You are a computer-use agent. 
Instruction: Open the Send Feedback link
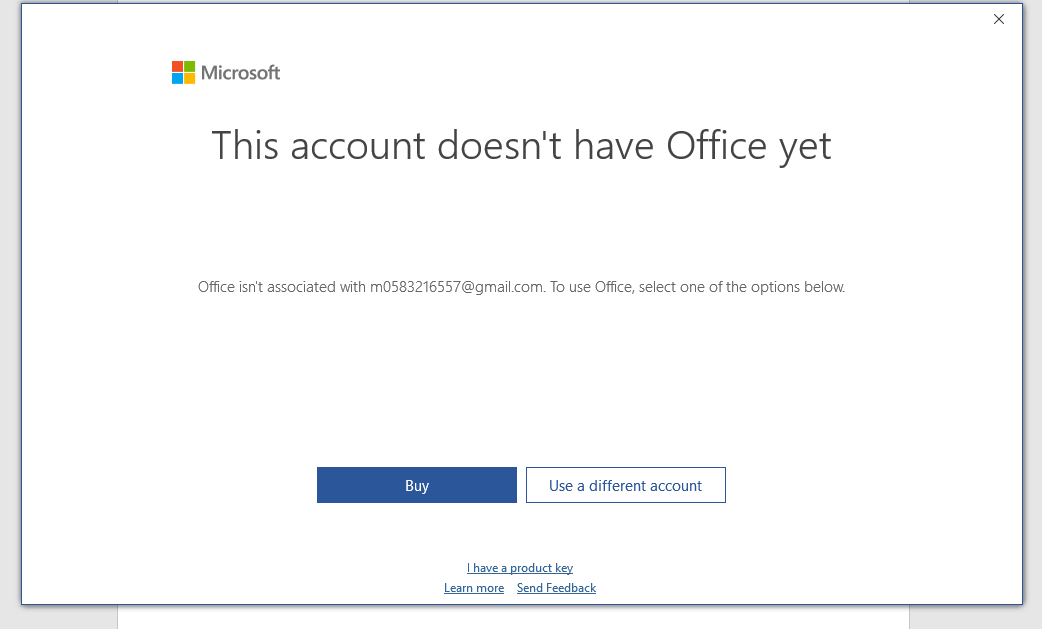[556, 588]
